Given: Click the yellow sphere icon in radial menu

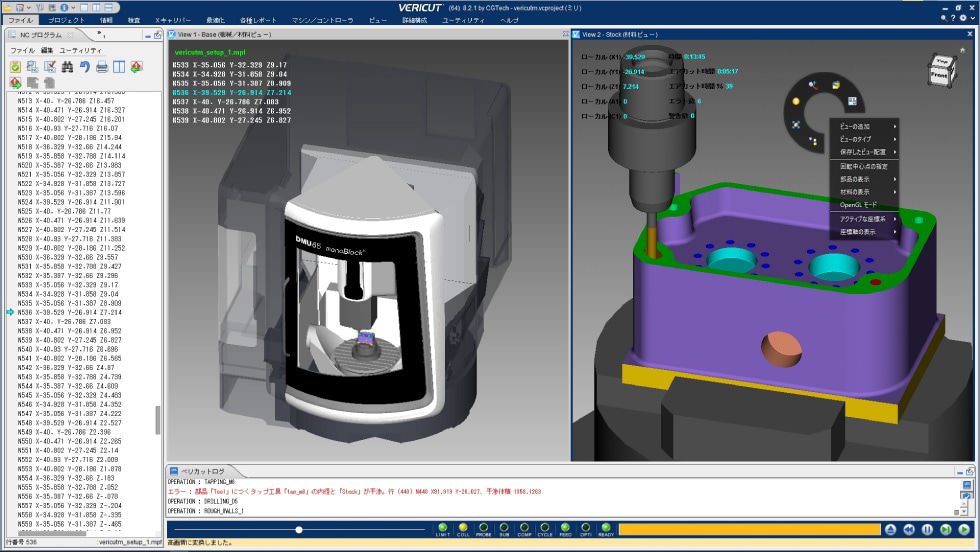Looking at the screenshot, I should click(x=793, y=101).
